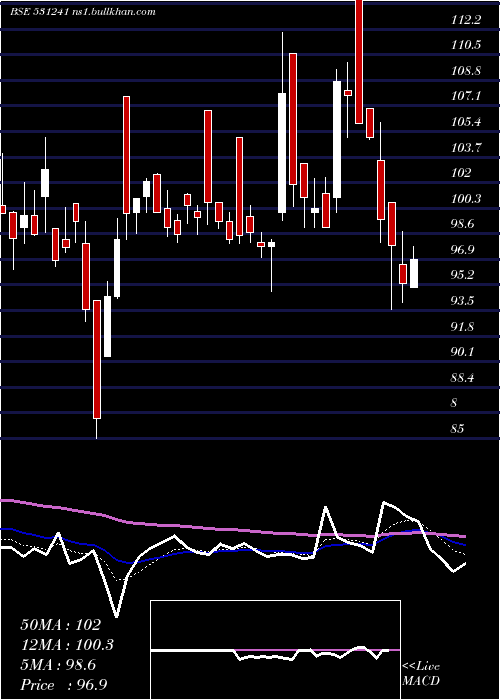Click the 108.8 price axis label
Viewport: 500px width, 700px height.
point(466,71)
